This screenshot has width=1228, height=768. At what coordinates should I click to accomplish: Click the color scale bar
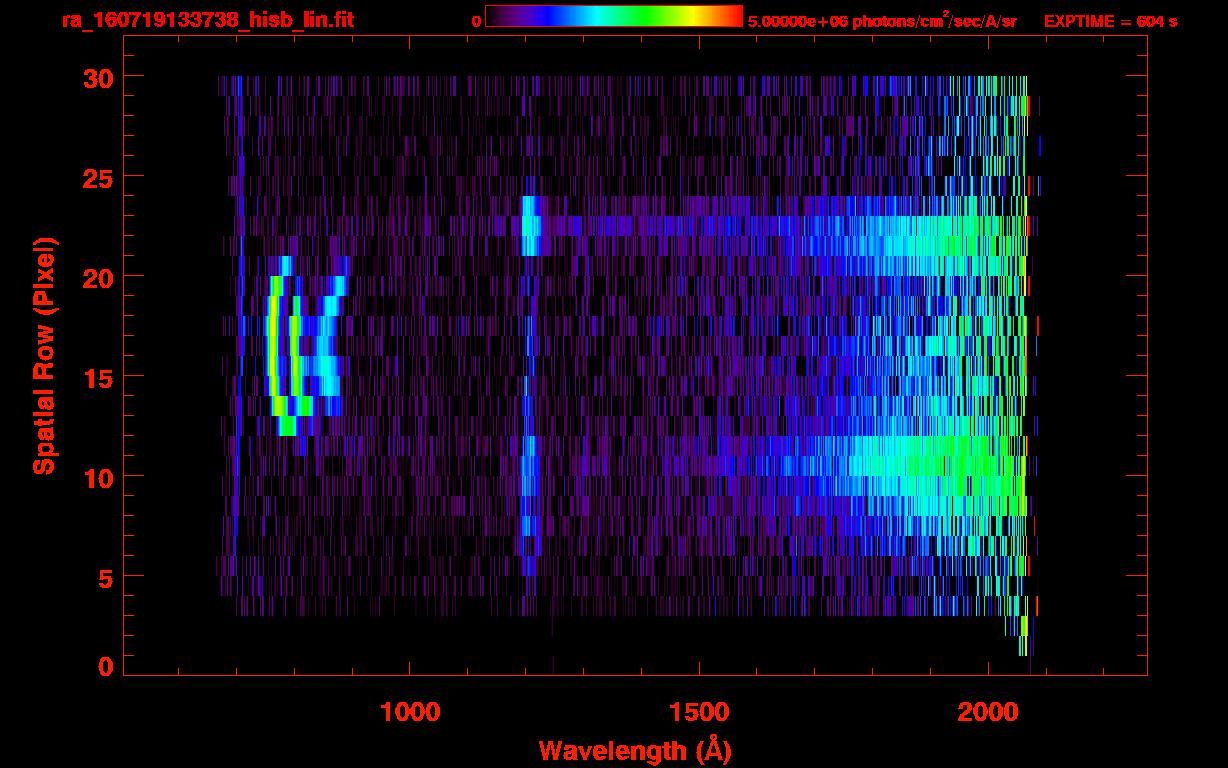point(614,16)
